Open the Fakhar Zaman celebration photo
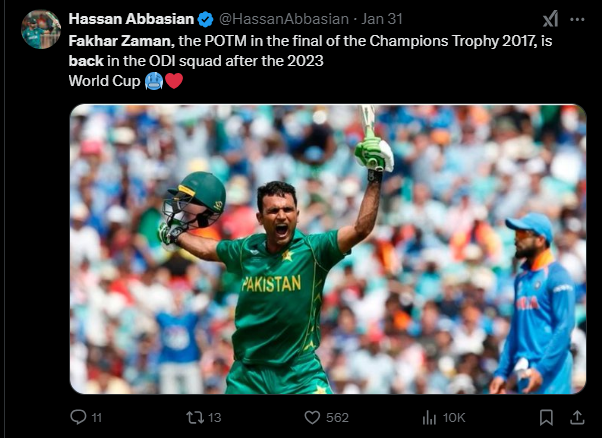602x438 pixels. [x=328, y=249]
